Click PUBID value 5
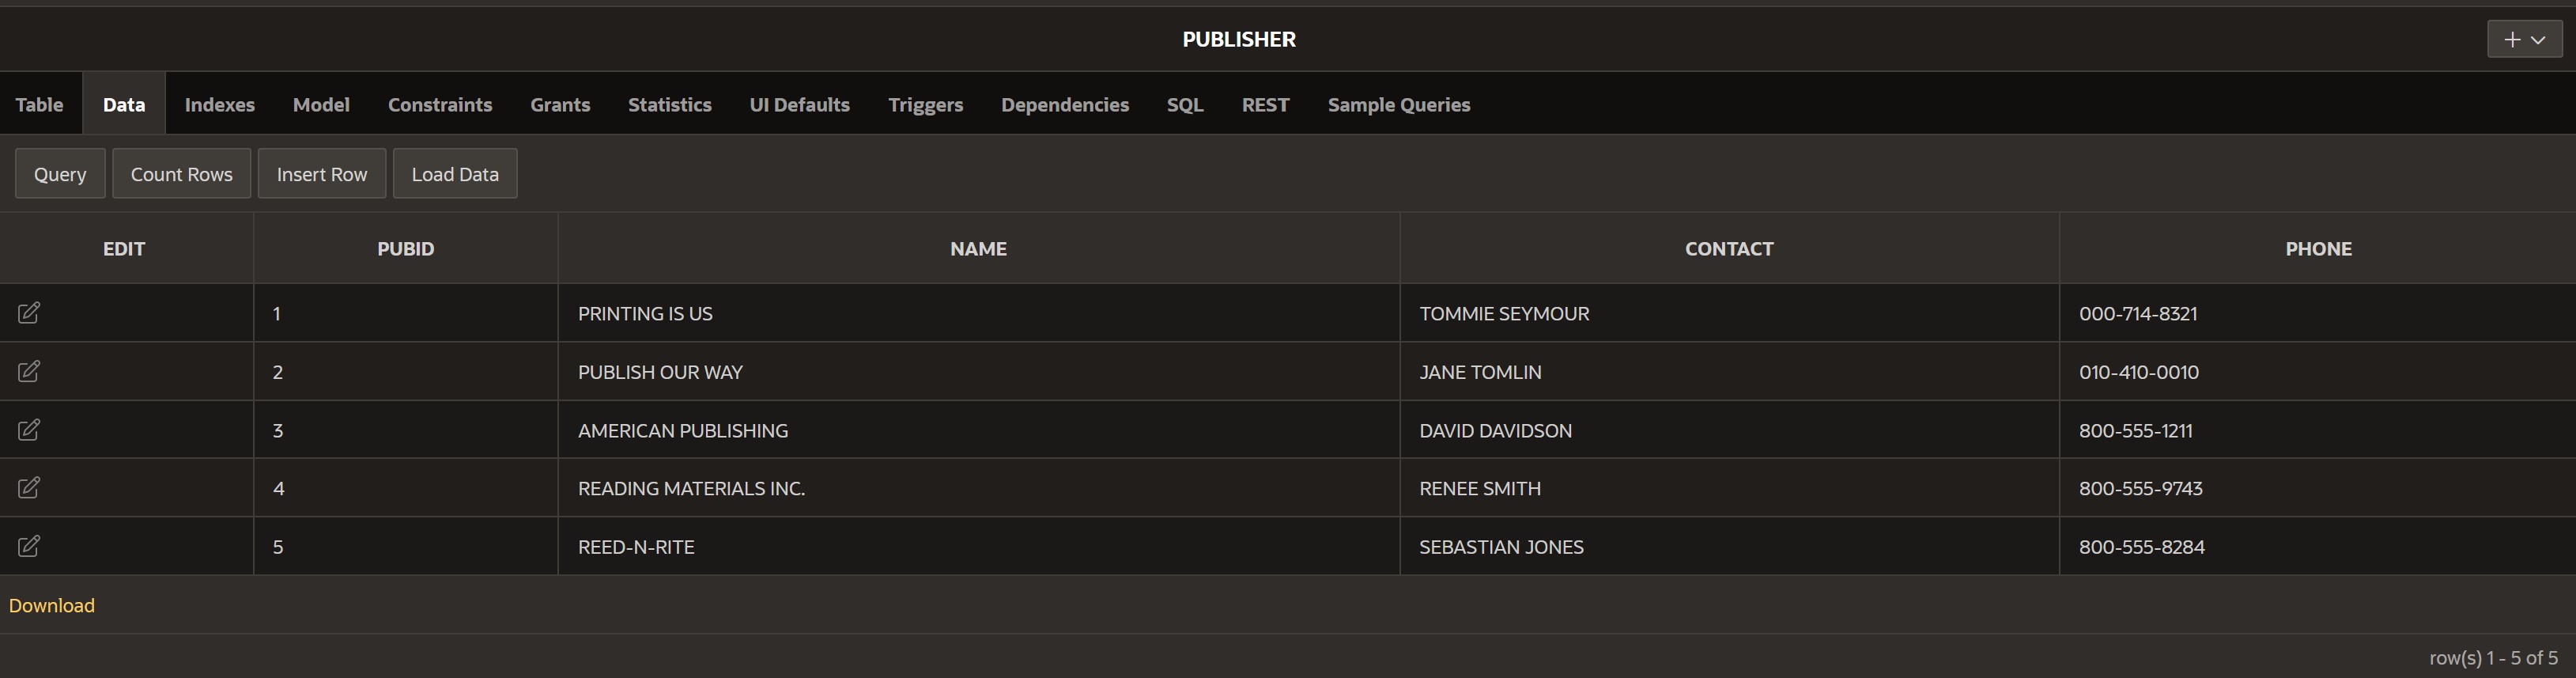Image resolution: width=2576 pixels, height=678 pixels. tap(278, 546)
